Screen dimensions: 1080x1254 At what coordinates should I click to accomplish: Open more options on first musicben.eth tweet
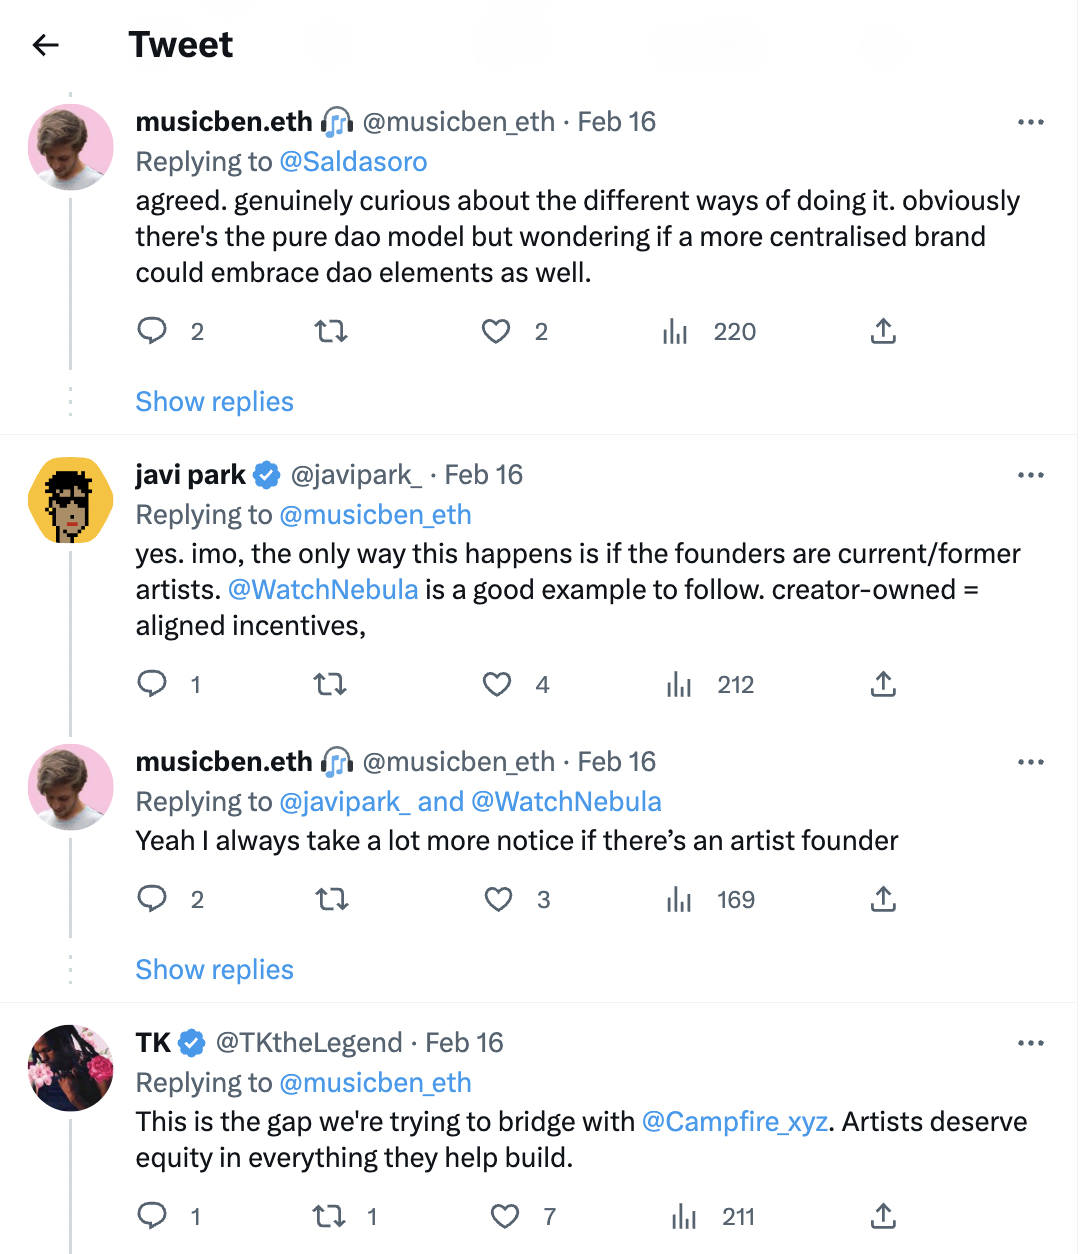click(1030, 122)
